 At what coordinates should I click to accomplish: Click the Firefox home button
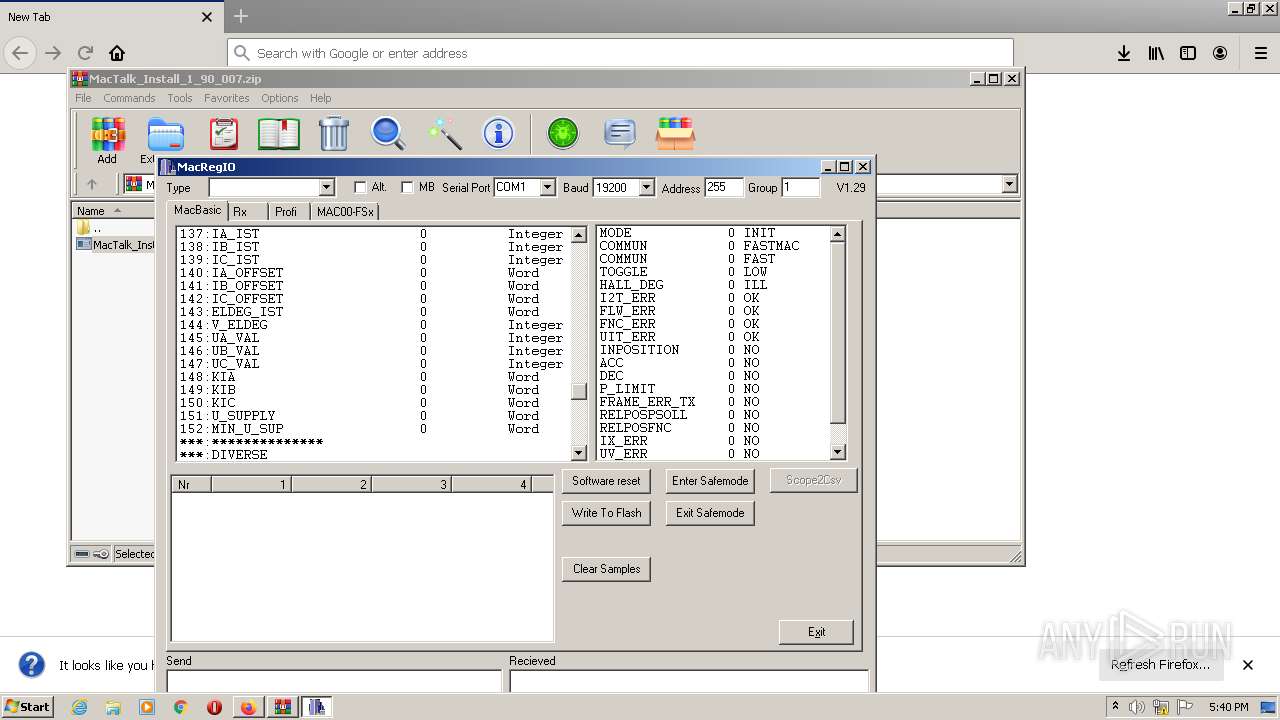click(117, 53)
